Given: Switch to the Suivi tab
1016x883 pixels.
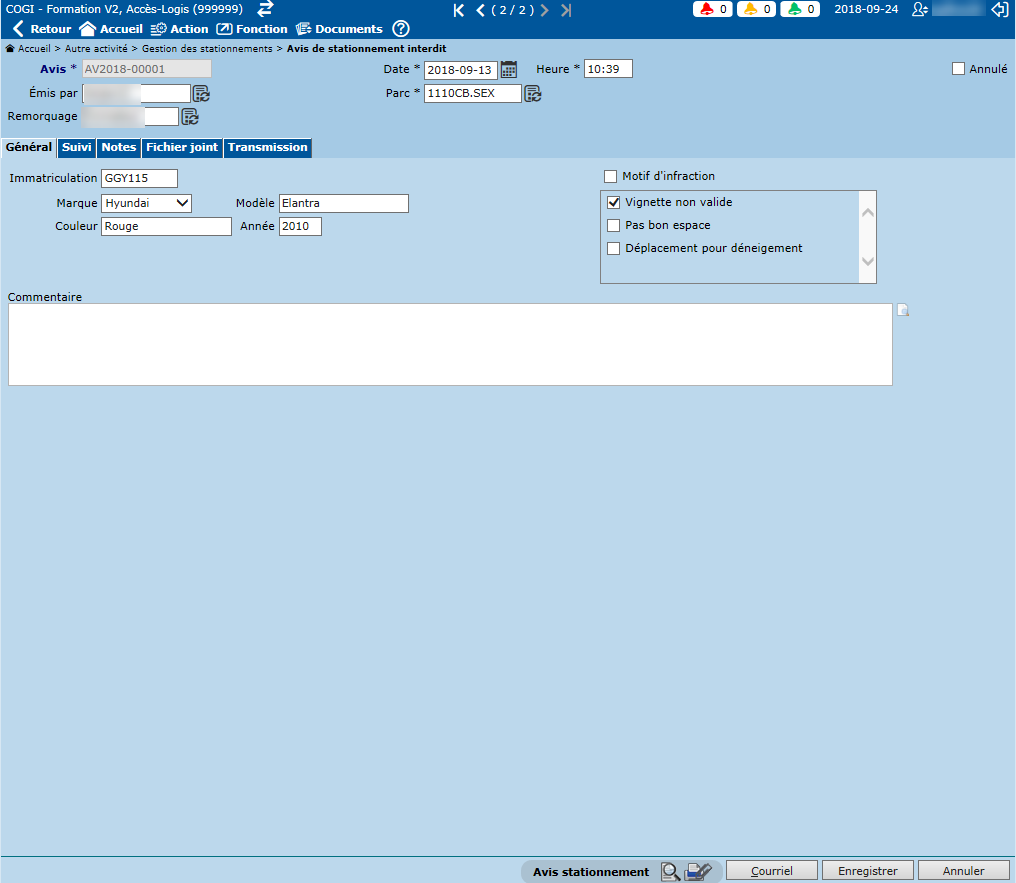Looking at the screenshot, I should (77, 148).
